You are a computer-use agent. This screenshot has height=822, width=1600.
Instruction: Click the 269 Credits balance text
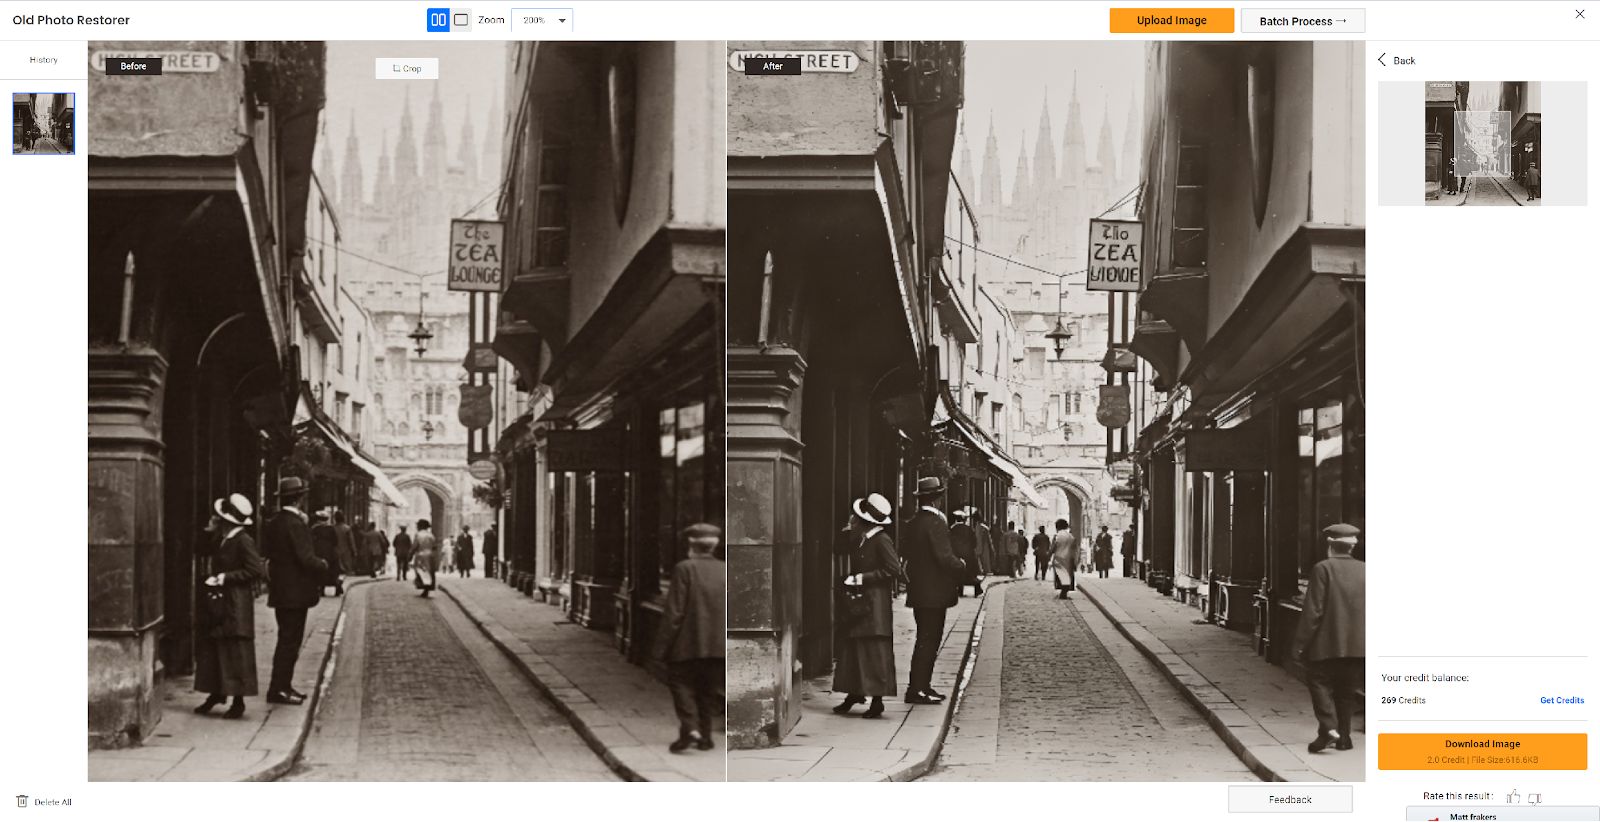1403,700
